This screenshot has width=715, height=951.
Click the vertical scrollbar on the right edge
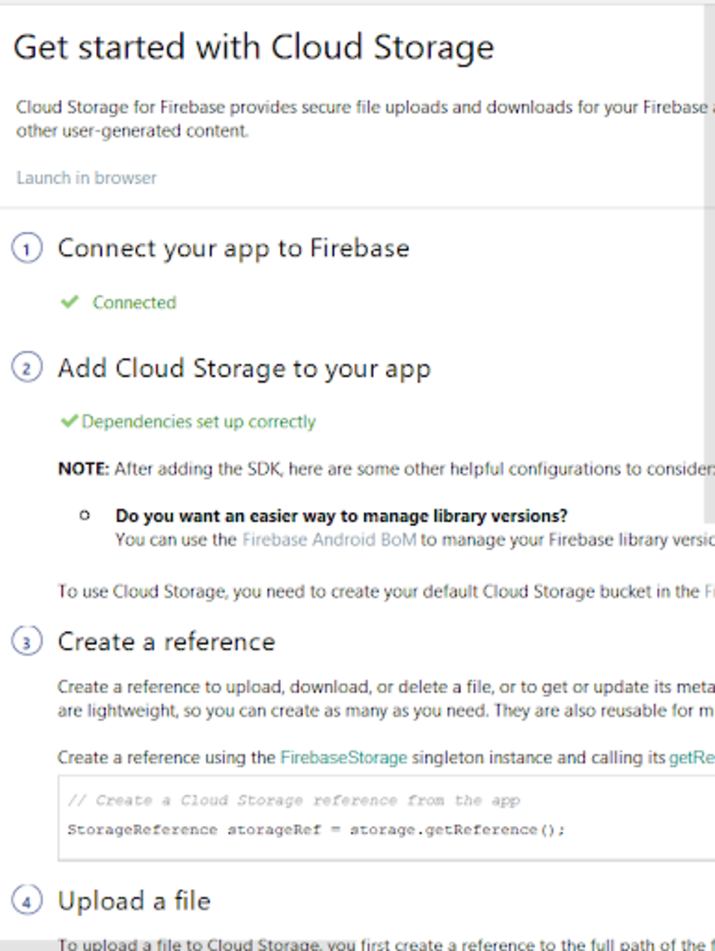710,250
